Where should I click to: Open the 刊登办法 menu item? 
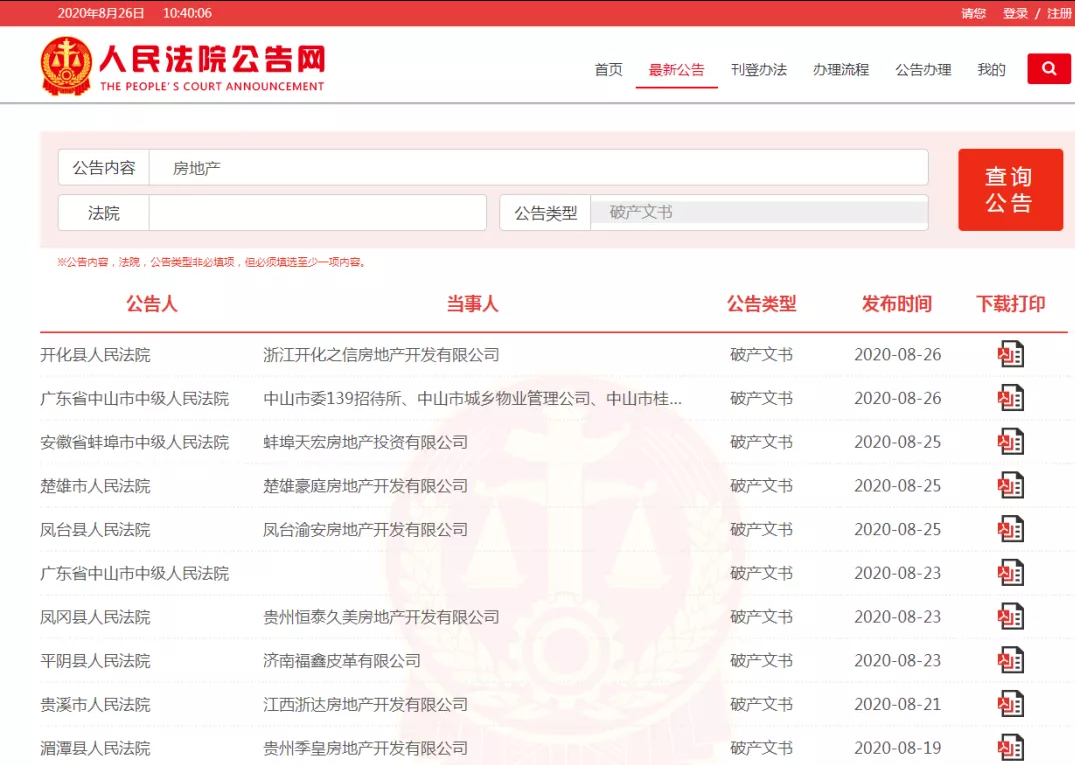pos(759,69)
